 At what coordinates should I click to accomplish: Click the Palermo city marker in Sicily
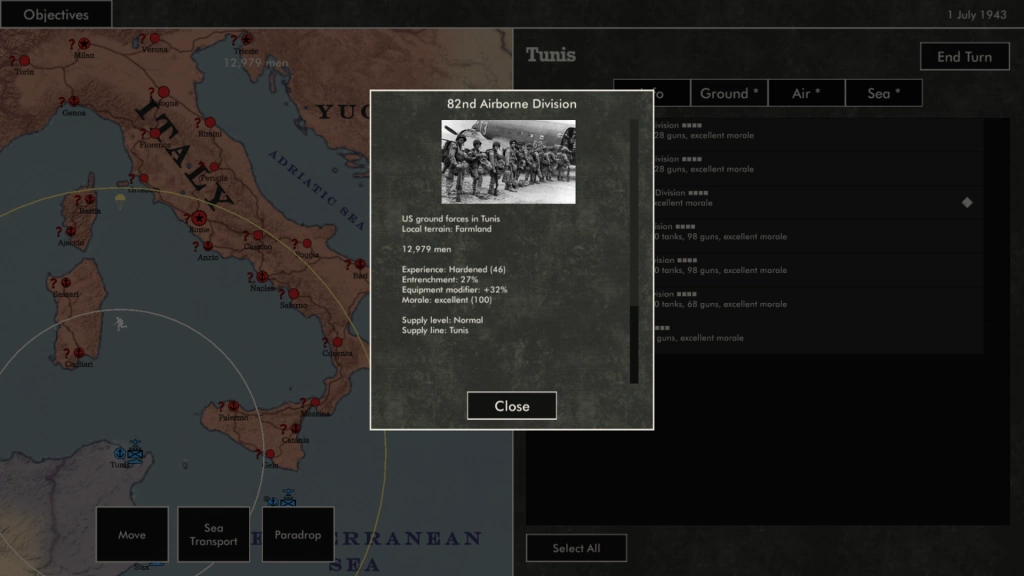(233, 406)
